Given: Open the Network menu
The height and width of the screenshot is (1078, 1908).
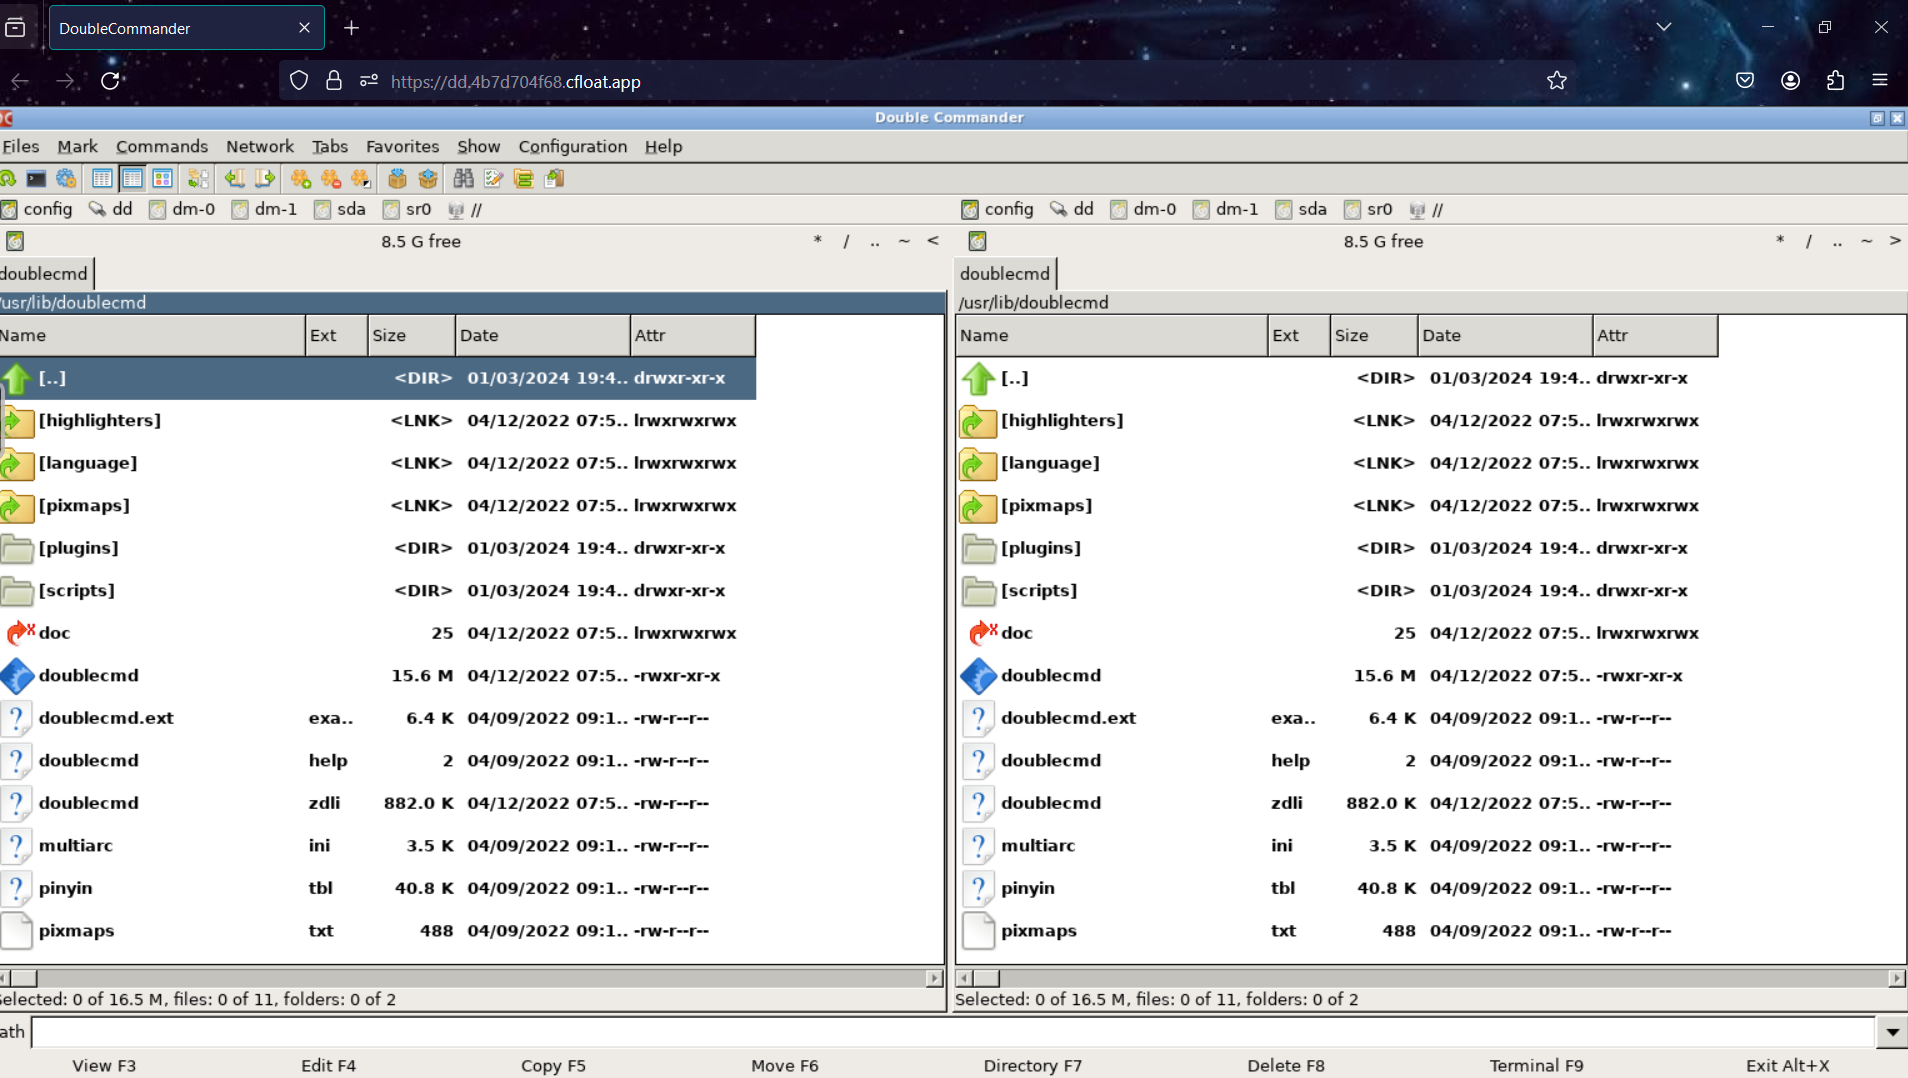Looking at the screenshot, I should (x=260, y=146).
